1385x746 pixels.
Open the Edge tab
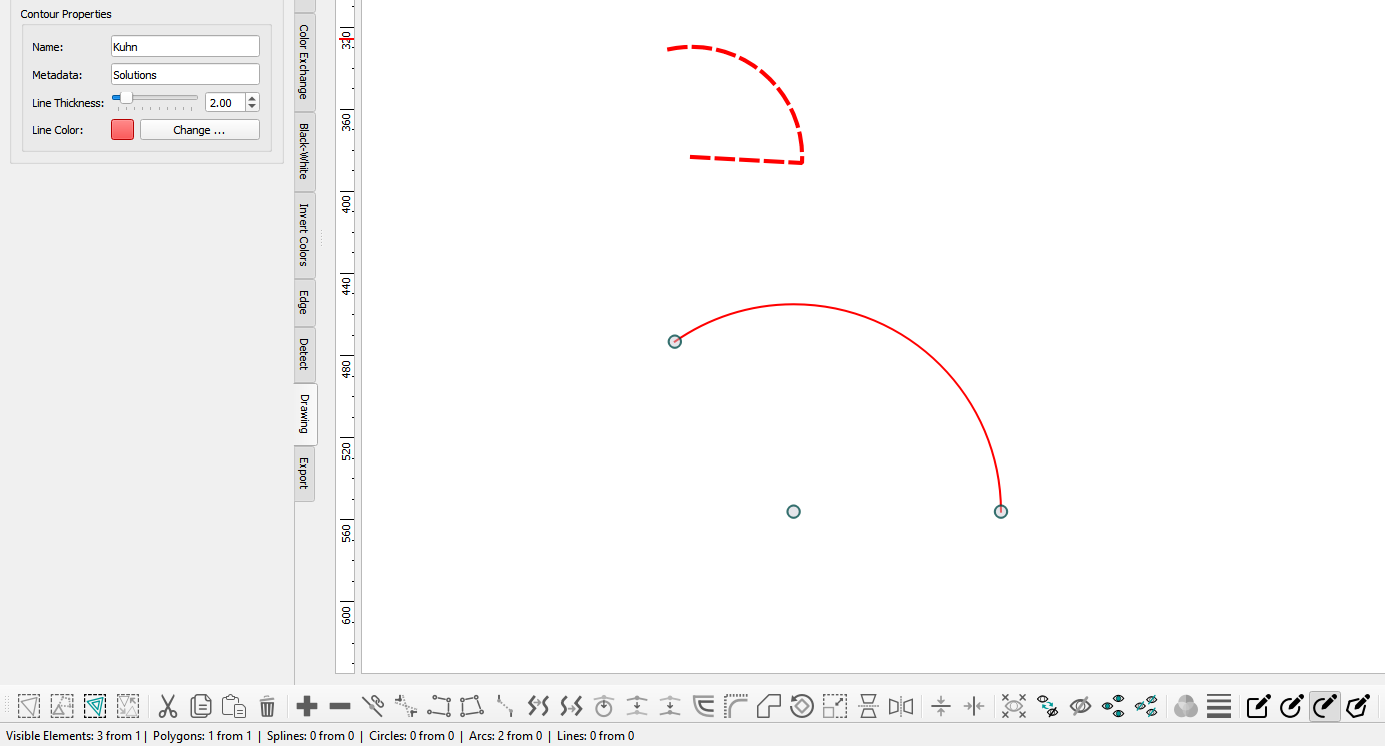coord(304,302)
